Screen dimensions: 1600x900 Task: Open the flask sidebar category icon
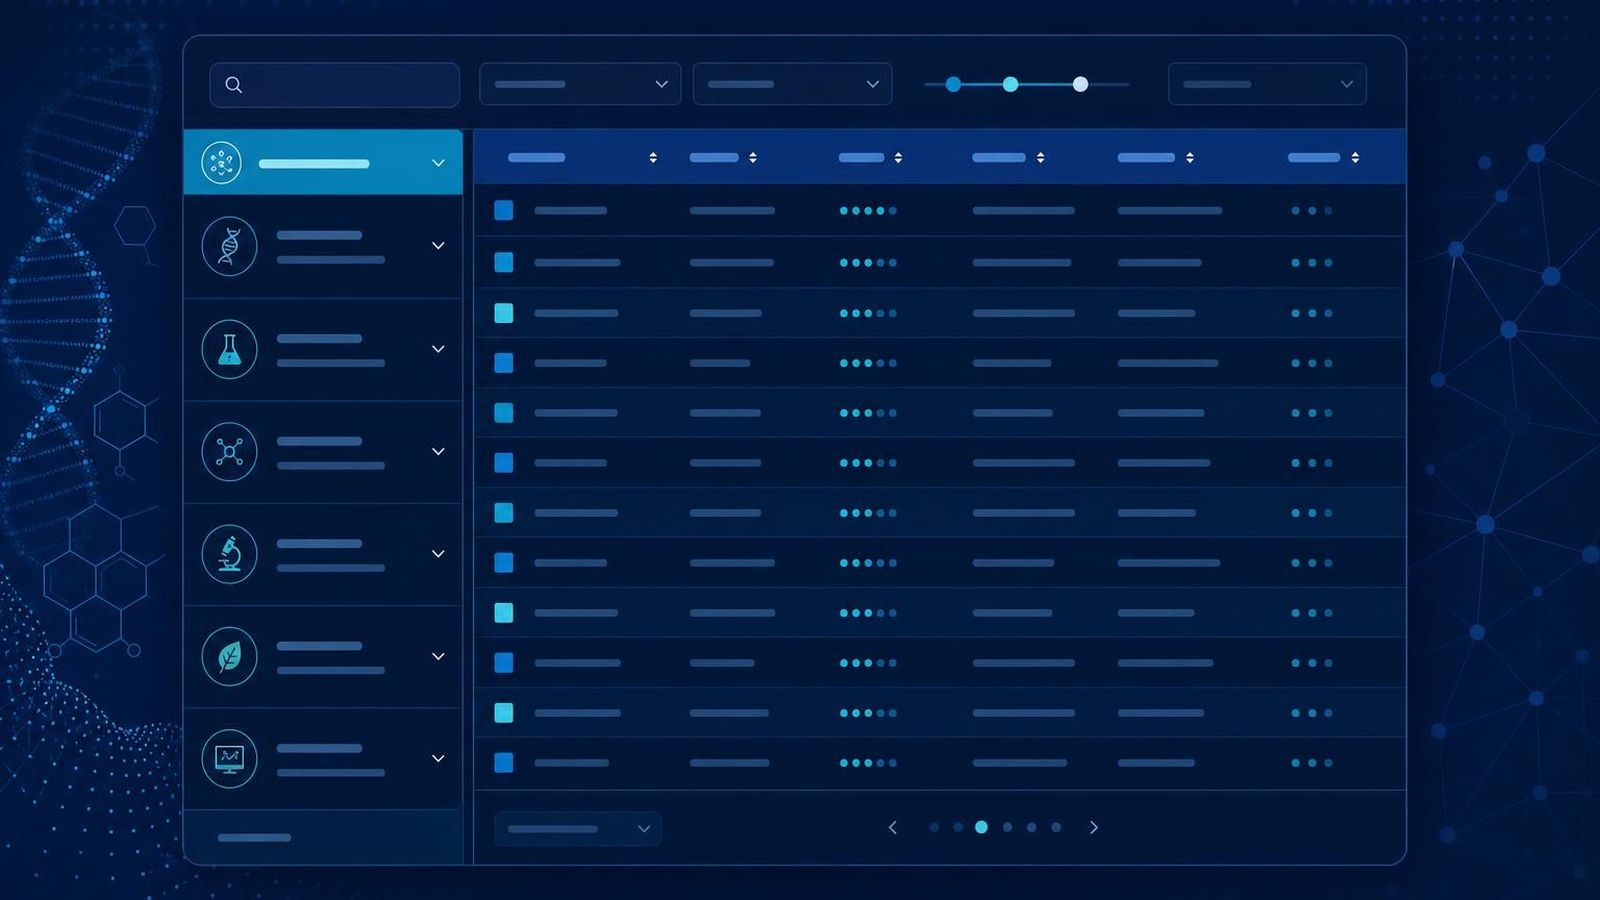(229, 349)
